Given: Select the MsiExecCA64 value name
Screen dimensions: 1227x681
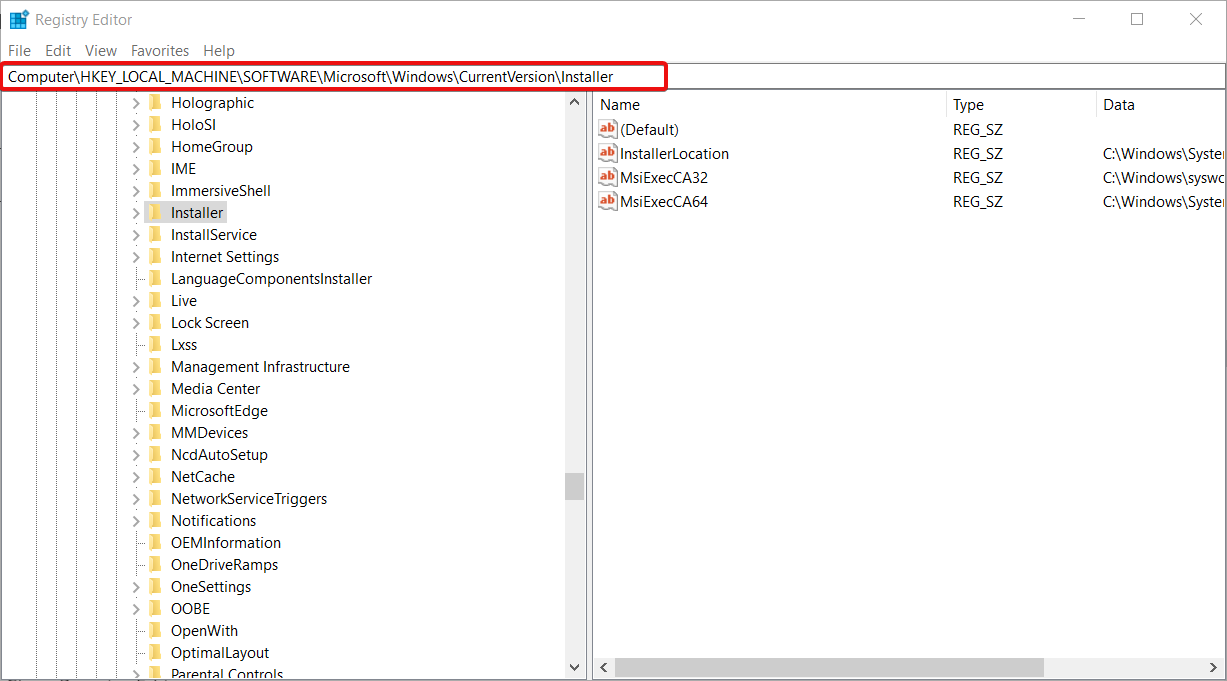Looking at the screenshot, I should 664,201.
